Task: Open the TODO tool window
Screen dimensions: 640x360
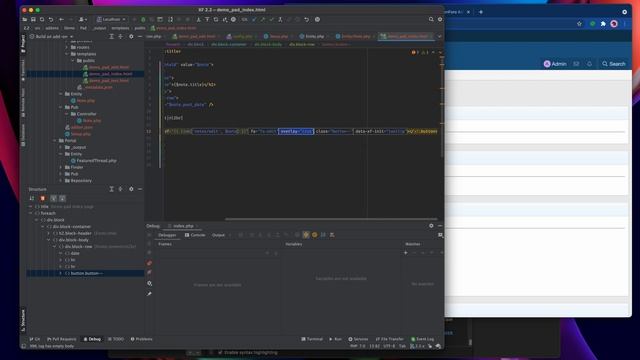Action: [116, 339]
